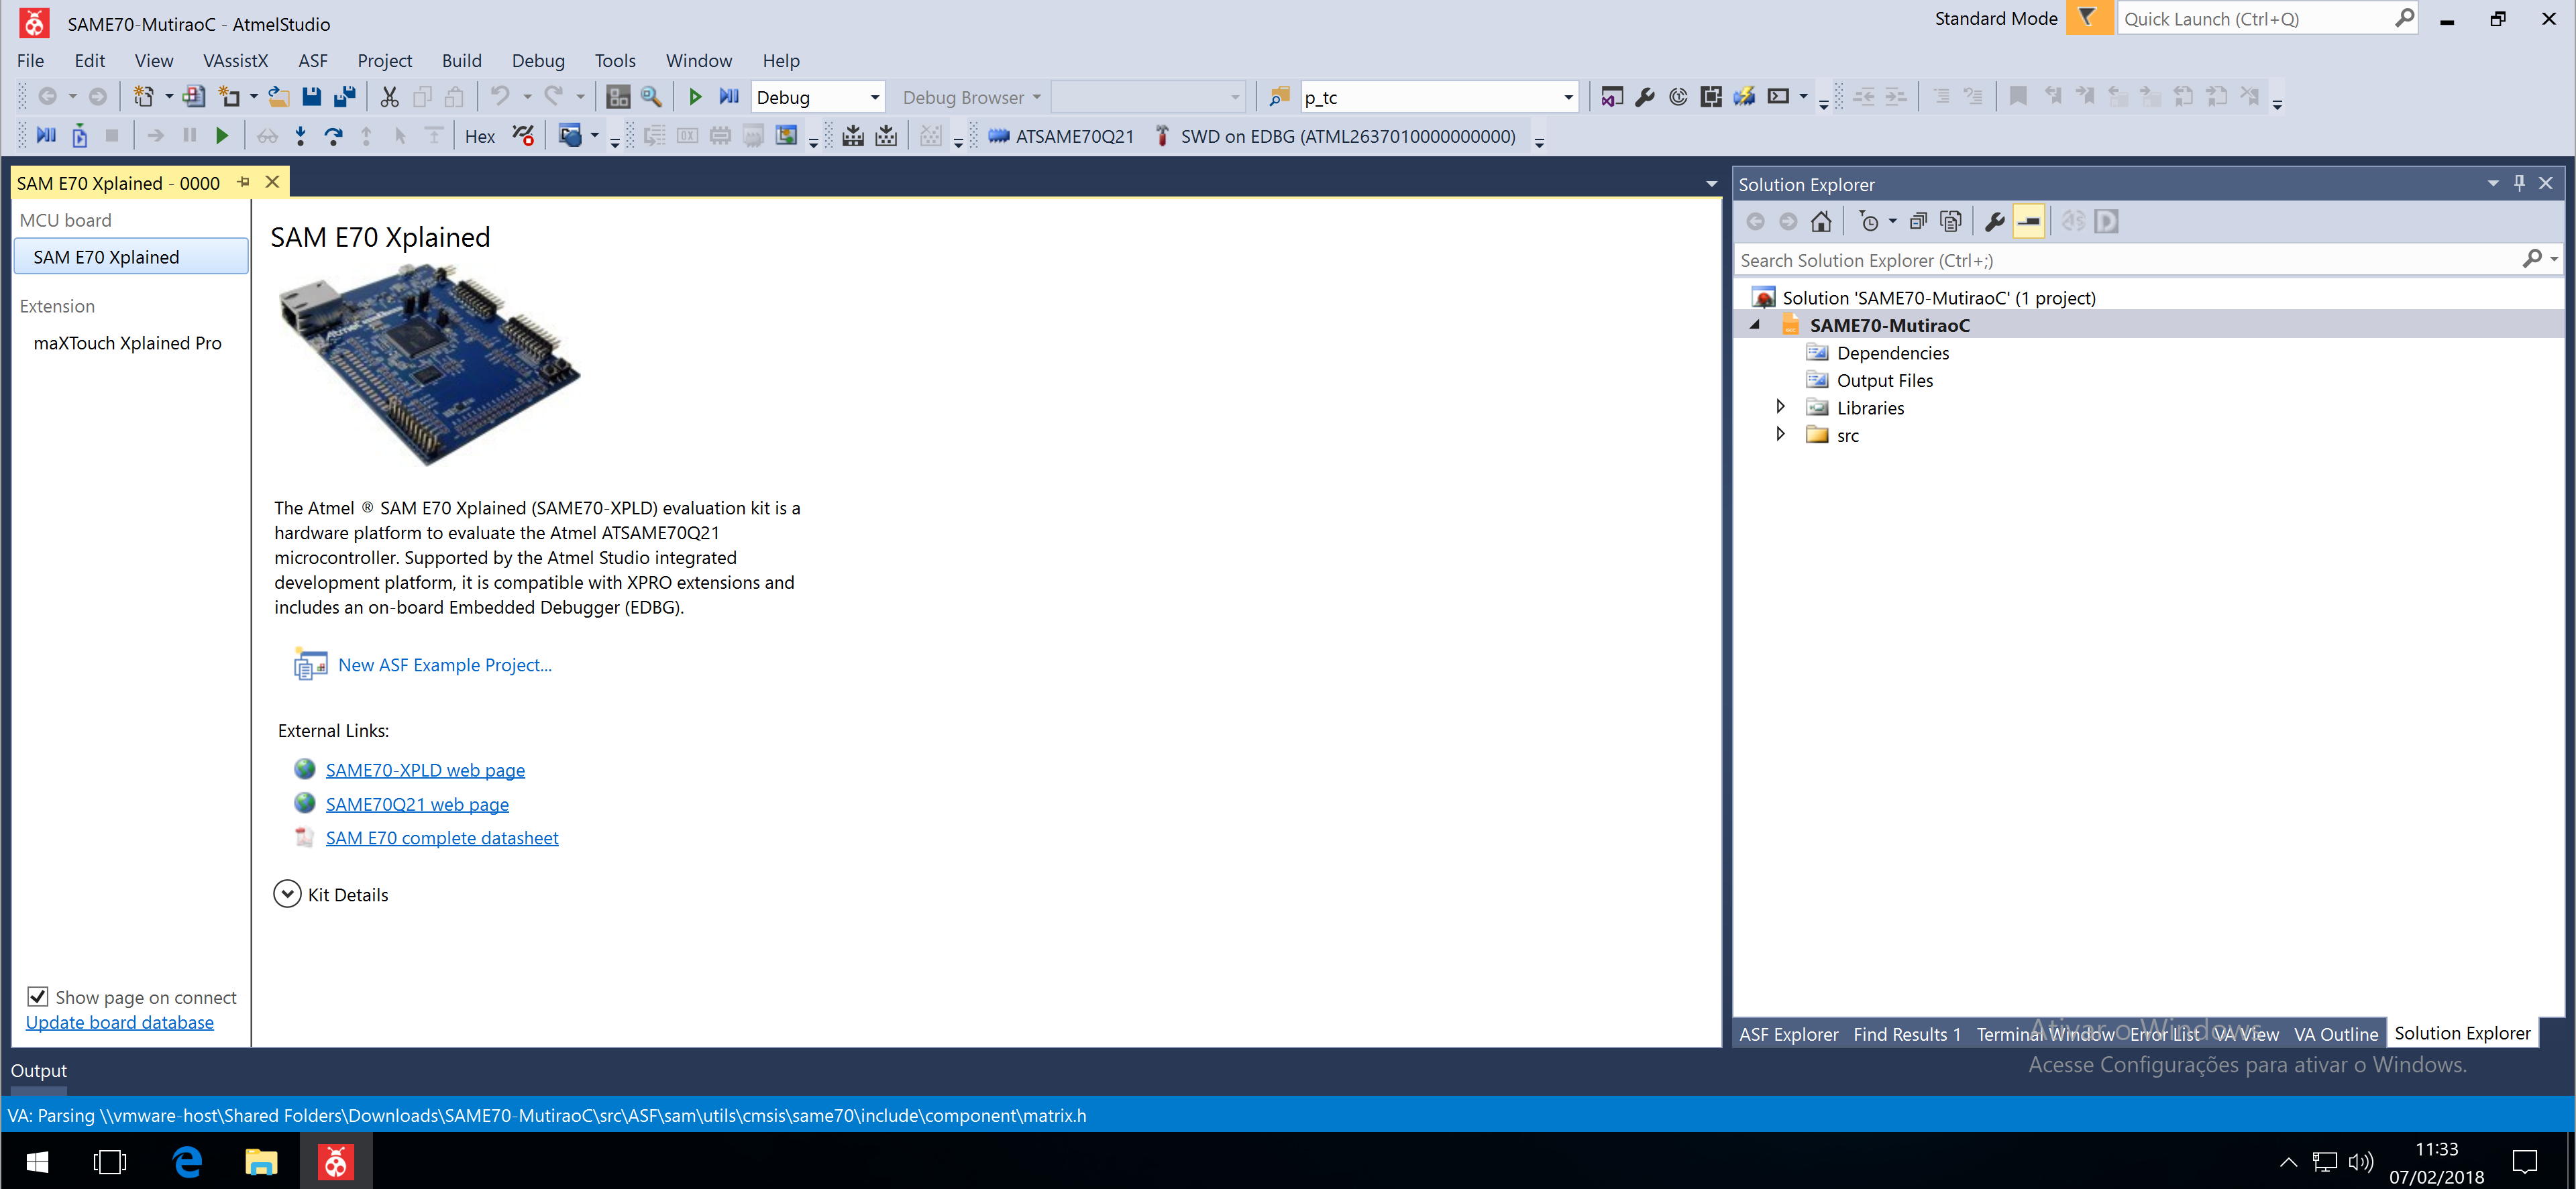This screenshot has width=2576, height=1189.
Task: Open SAM E70 complete datasheet link
Action: click(x=442, y=838)
